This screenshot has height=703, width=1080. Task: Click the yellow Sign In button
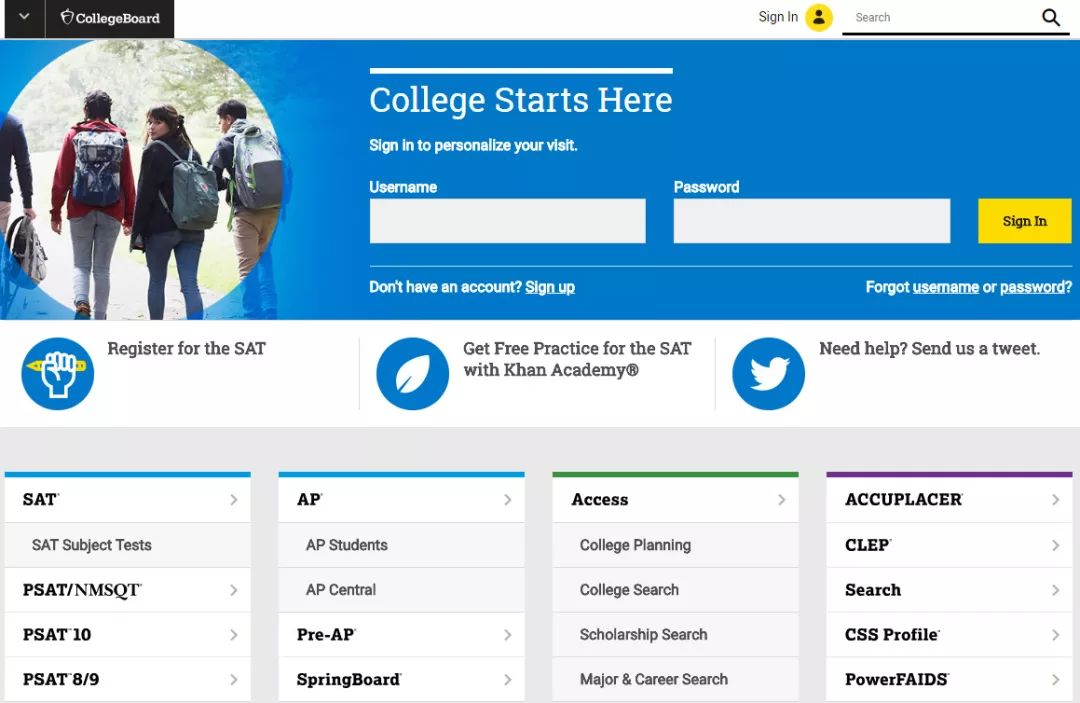click(x=1024, y=221)
